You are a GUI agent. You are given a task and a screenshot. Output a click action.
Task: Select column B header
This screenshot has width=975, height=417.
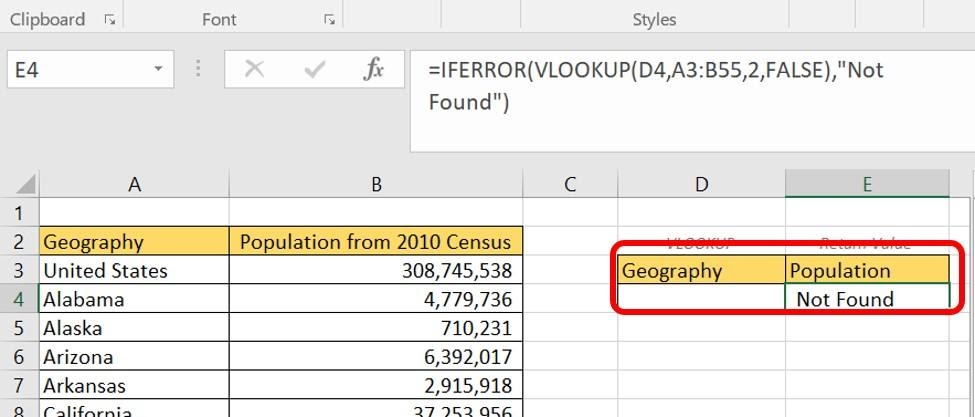pos(376,184)
